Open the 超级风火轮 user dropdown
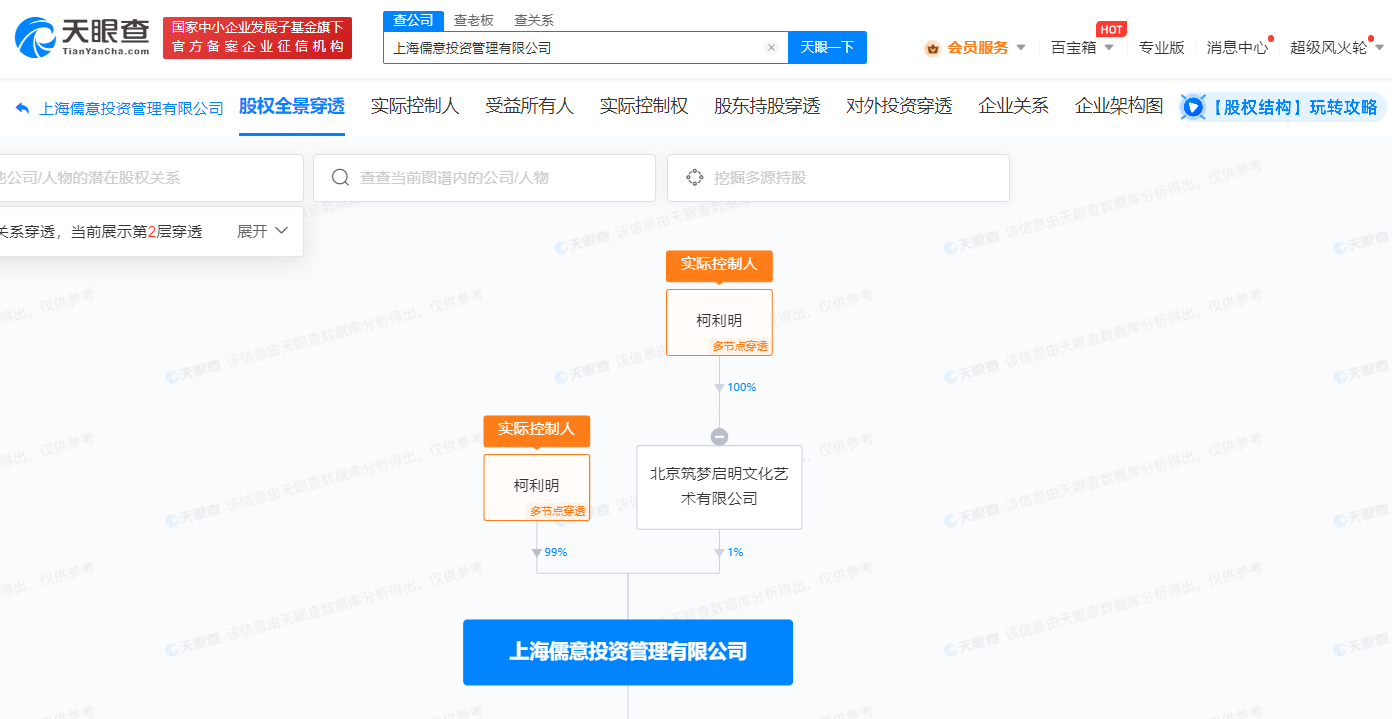Screen dimensions: 1392x719 [x=1336, y=47]
